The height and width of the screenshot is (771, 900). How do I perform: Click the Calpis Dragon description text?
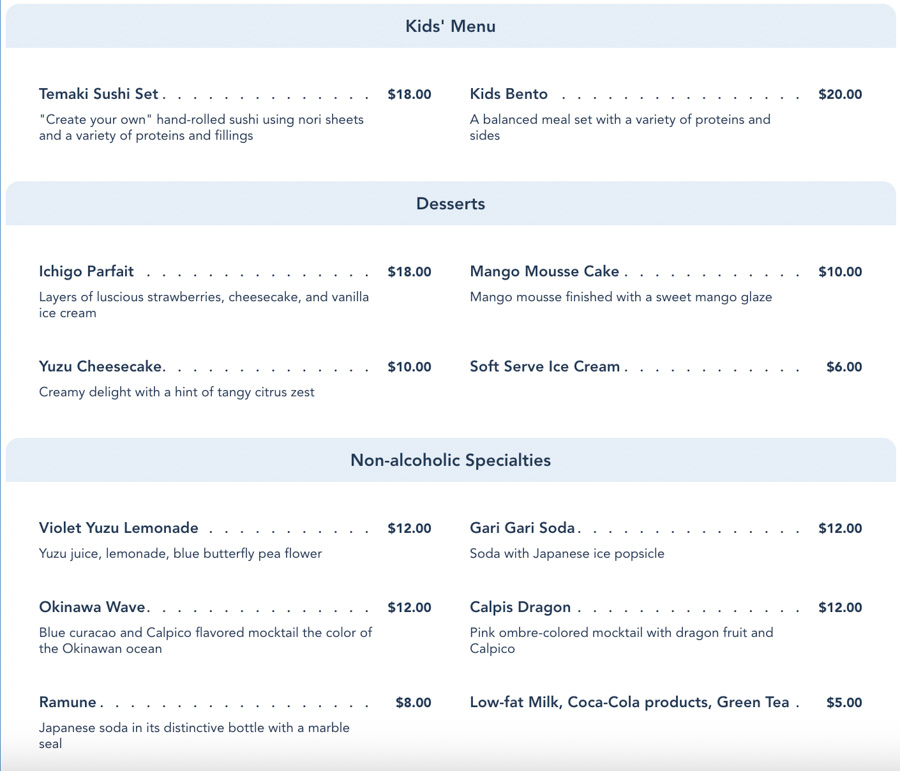(621, 640)
